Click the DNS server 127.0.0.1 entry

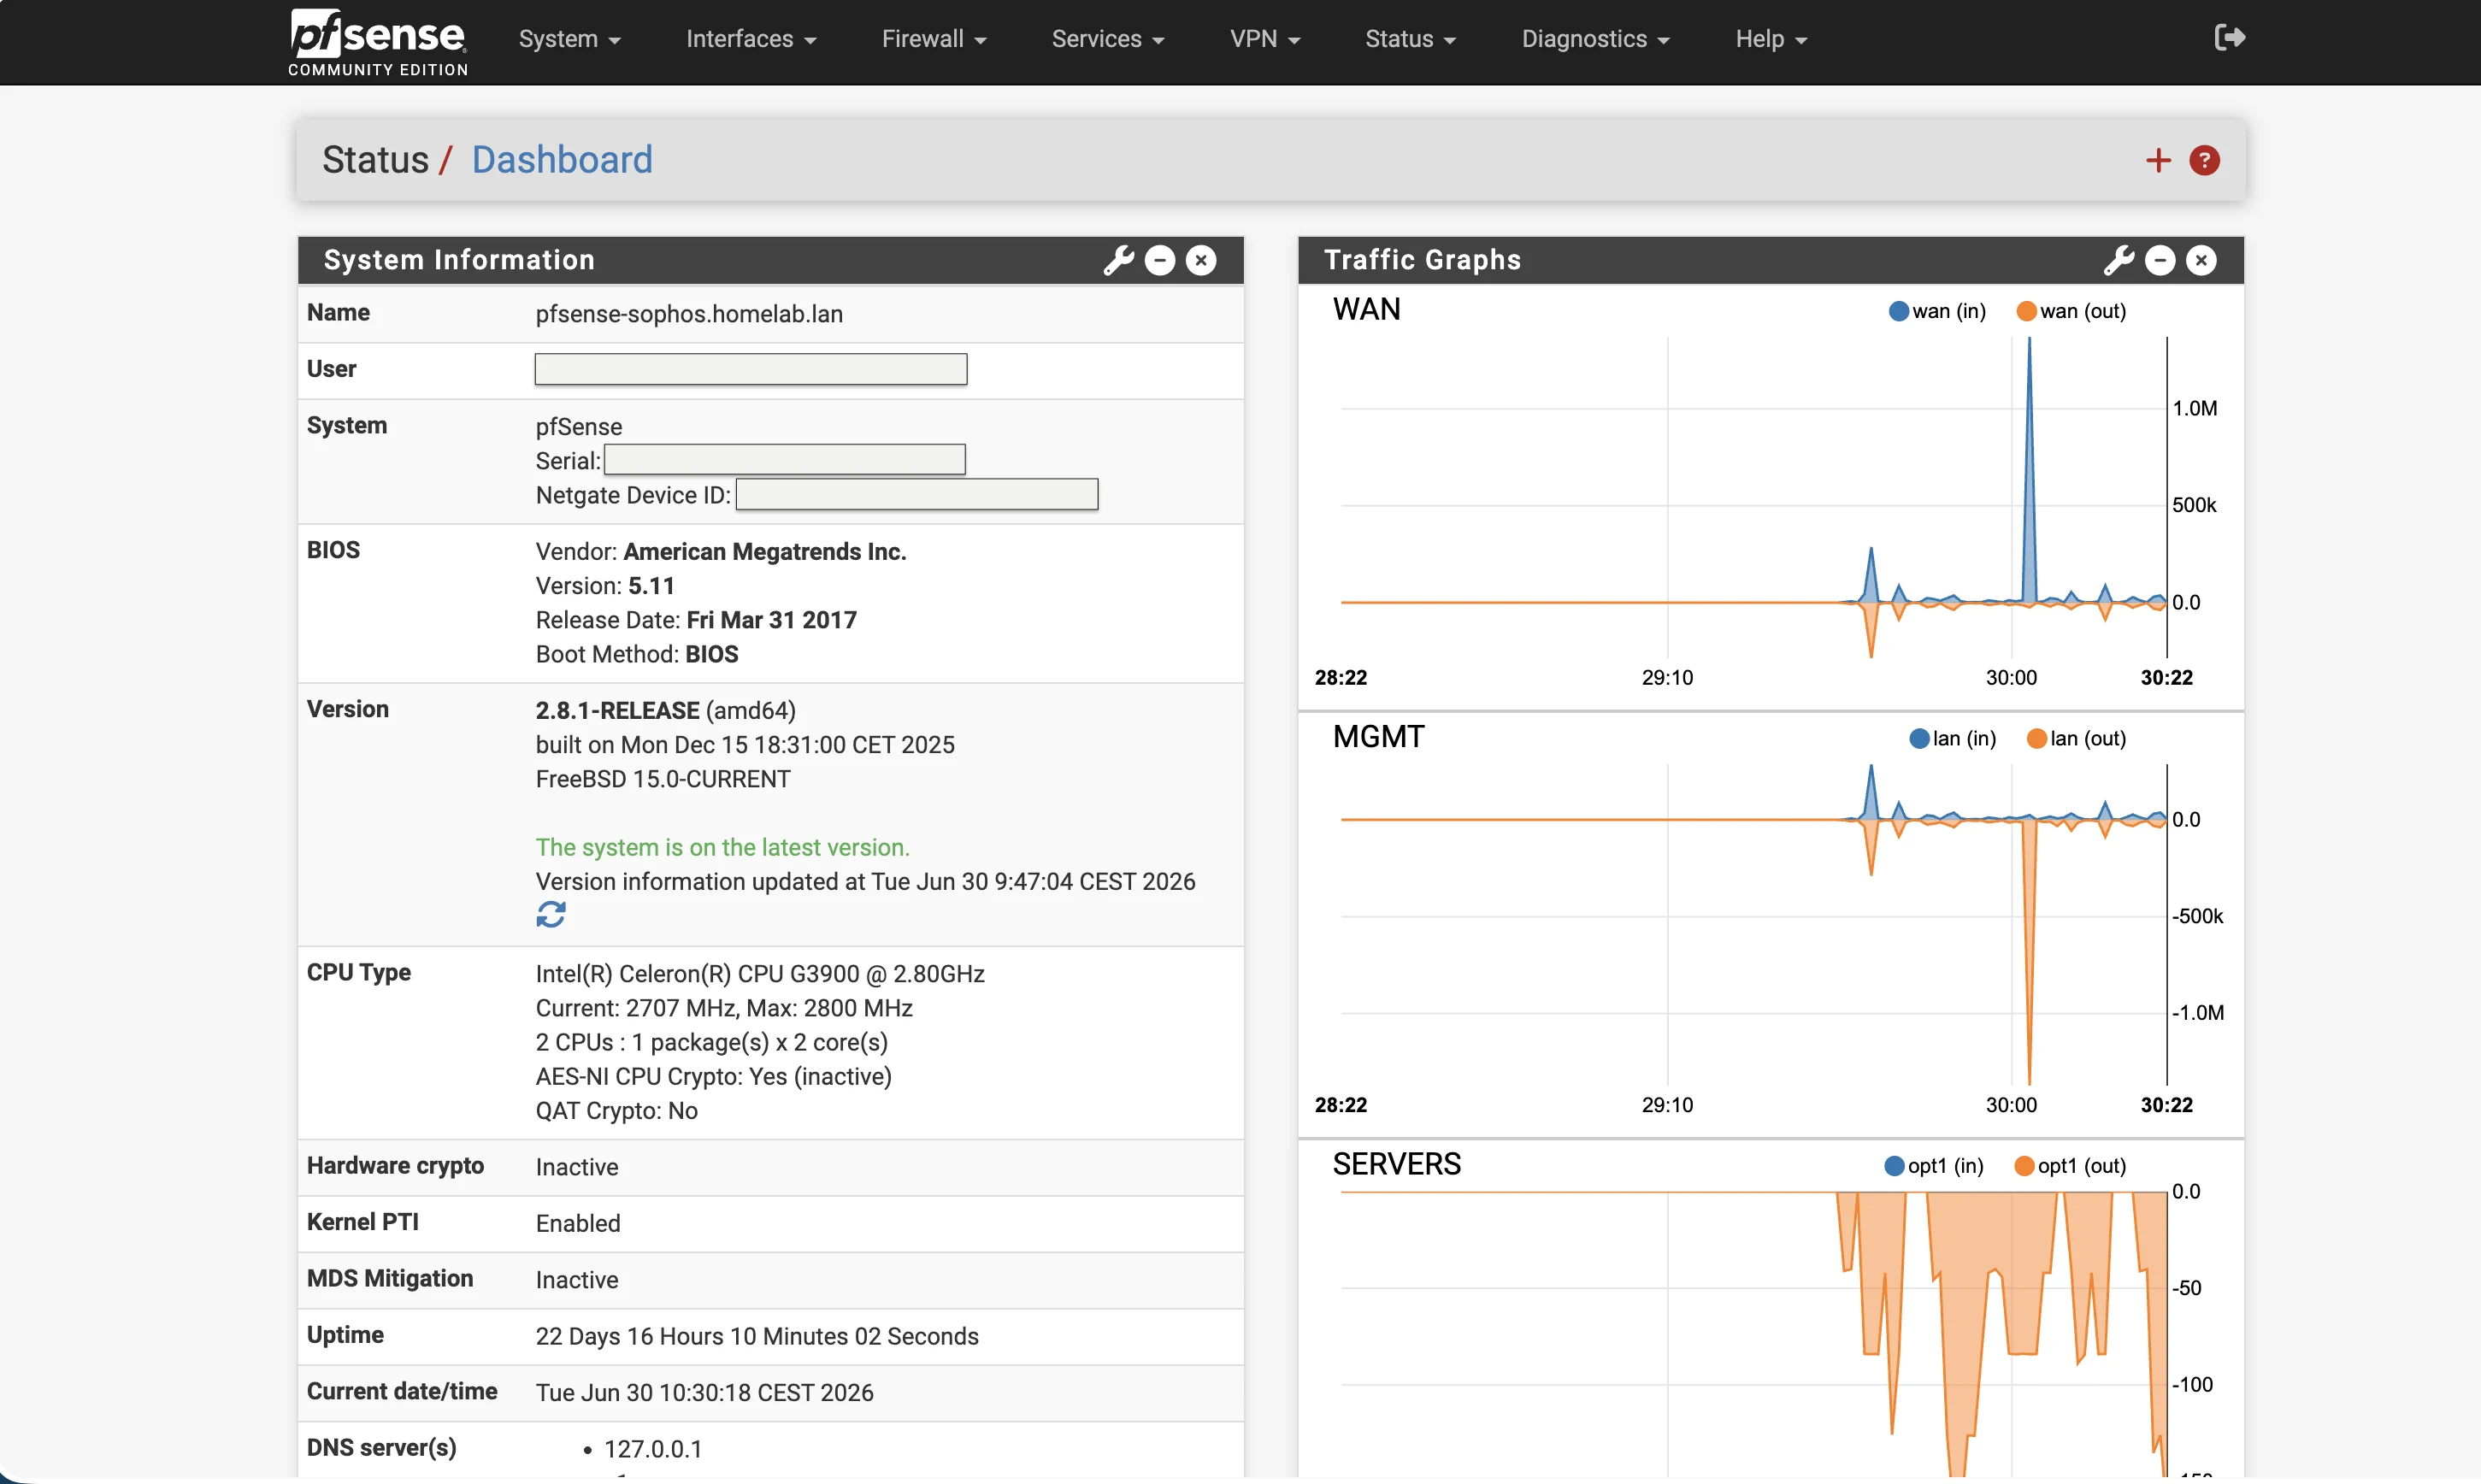pyautogui.click(x=653, y=1449)
